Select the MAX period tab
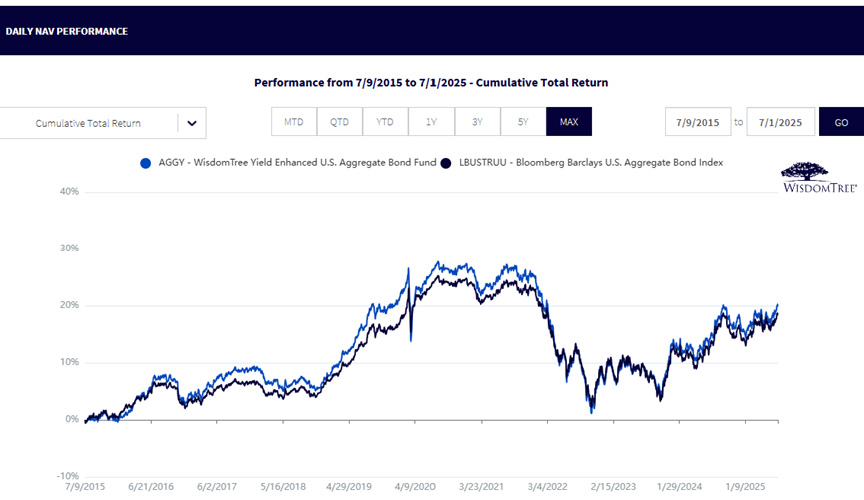This screenshot has height=500, width=864. pos(569,122)
